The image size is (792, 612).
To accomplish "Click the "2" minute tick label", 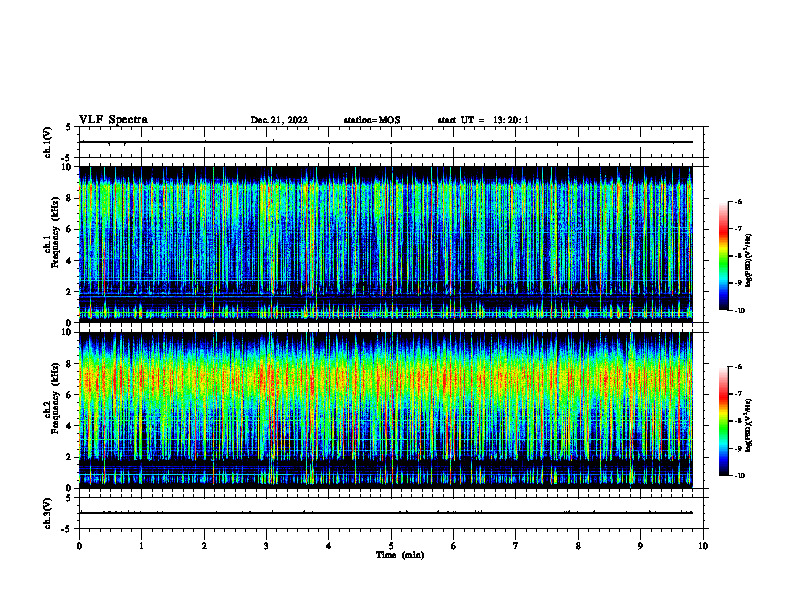I will click(x=204, y=546).
